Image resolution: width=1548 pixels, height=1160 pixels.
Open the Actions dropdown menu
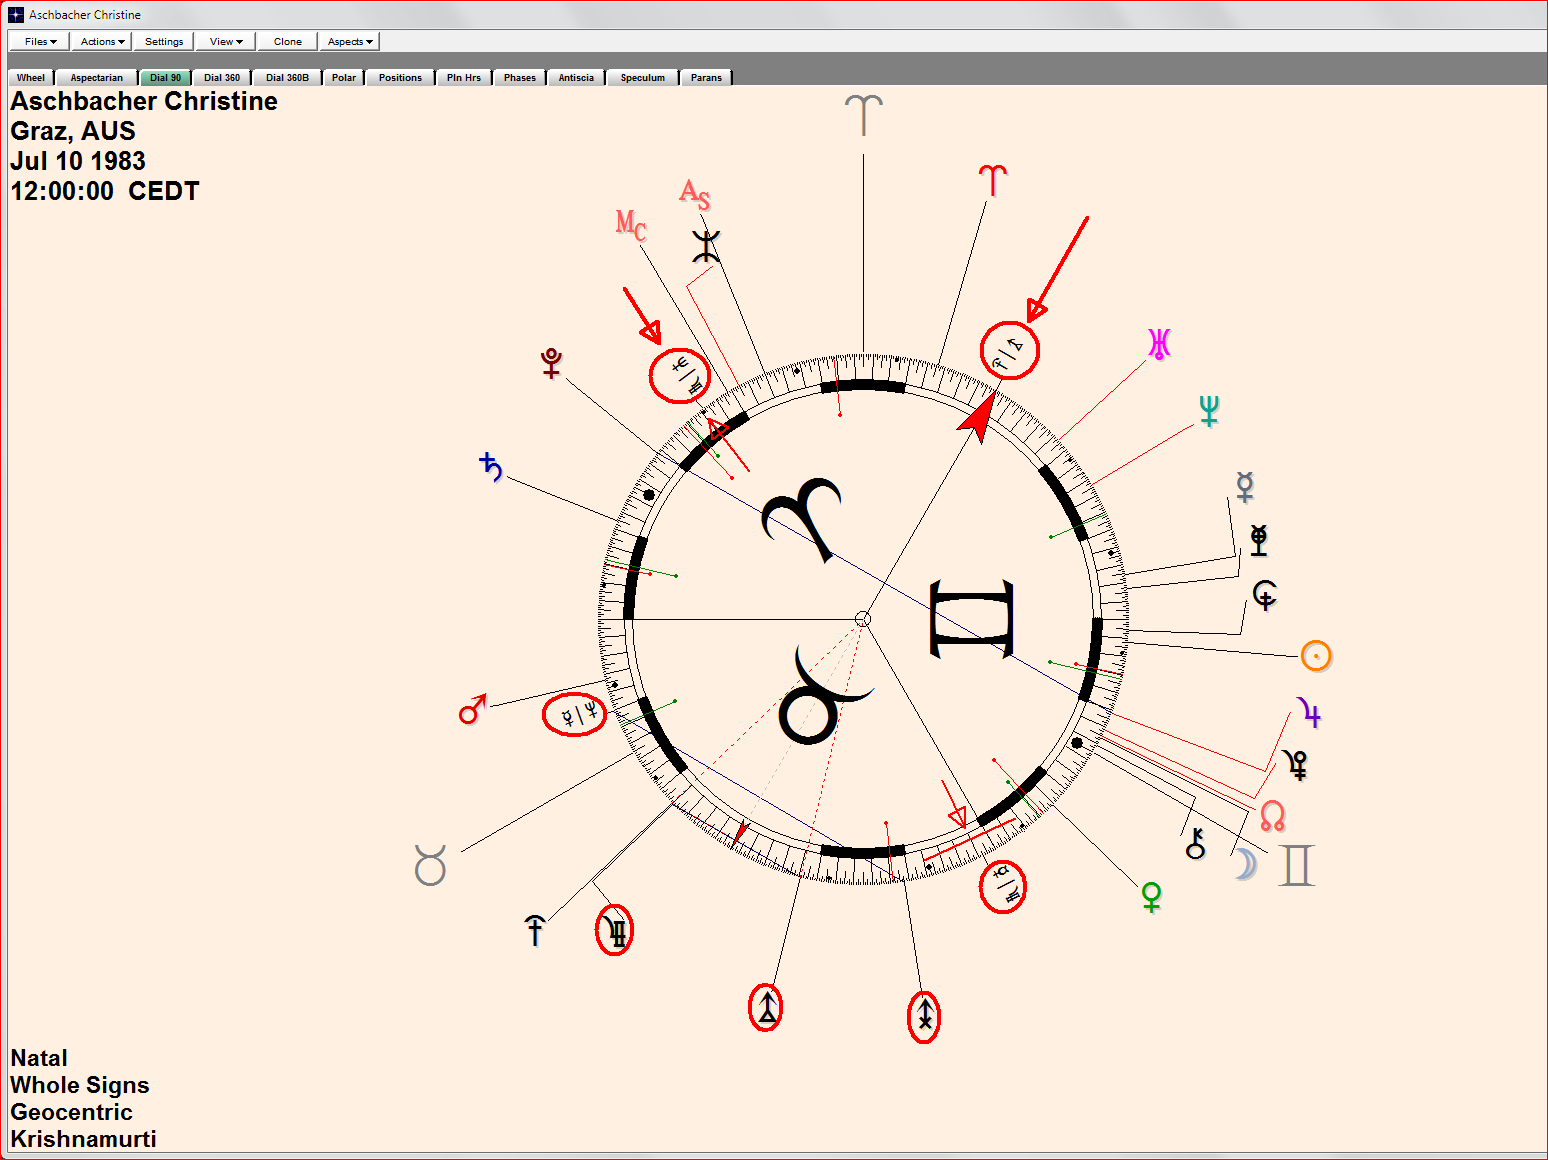coord(102,41)
